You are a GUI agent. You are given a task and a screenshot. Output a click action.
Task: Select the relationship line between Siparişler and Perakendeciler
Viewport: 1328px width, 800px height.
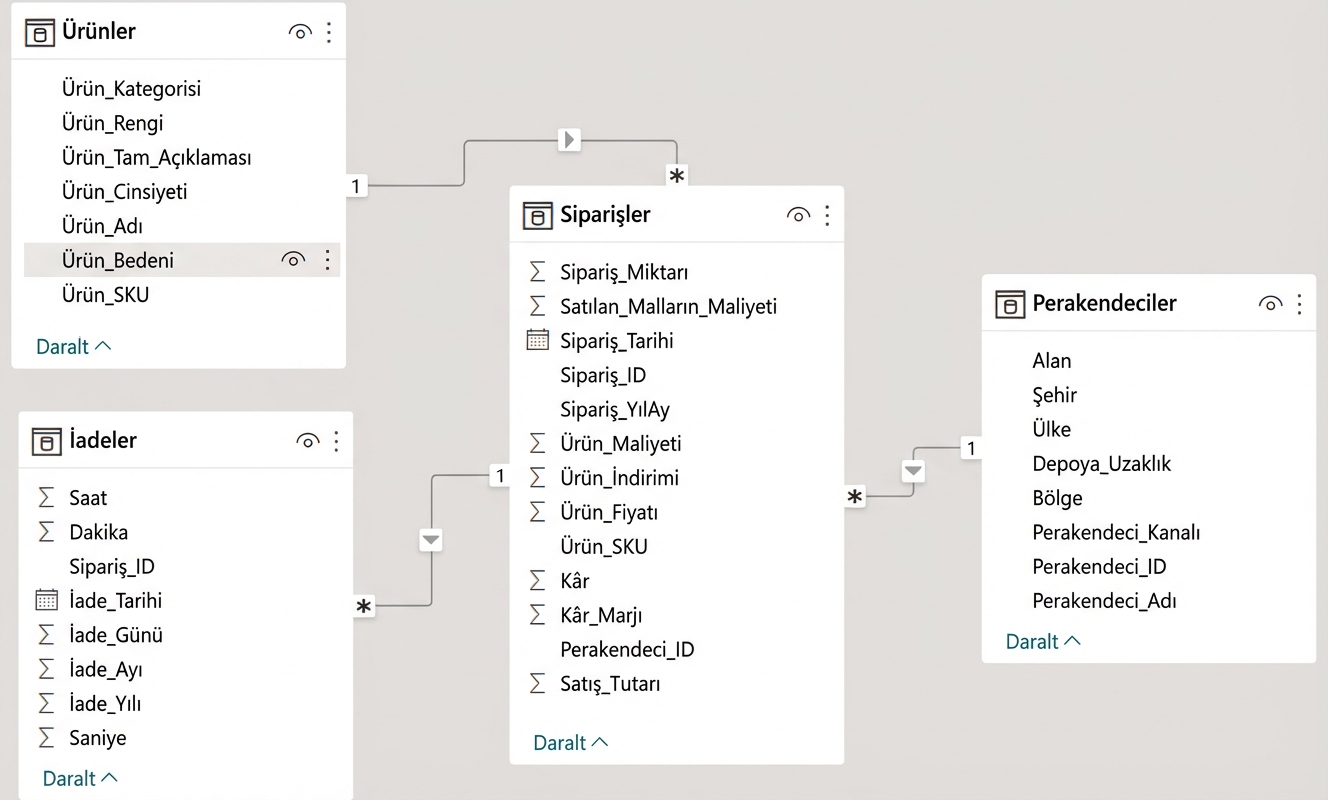913,469
